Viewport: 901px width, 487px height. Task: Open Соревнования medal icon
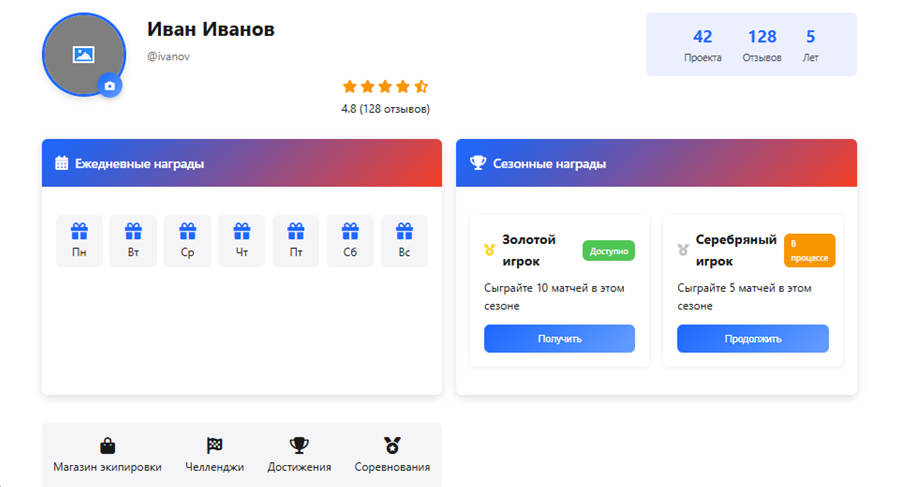pyautogui.click(x=392, y=445)
